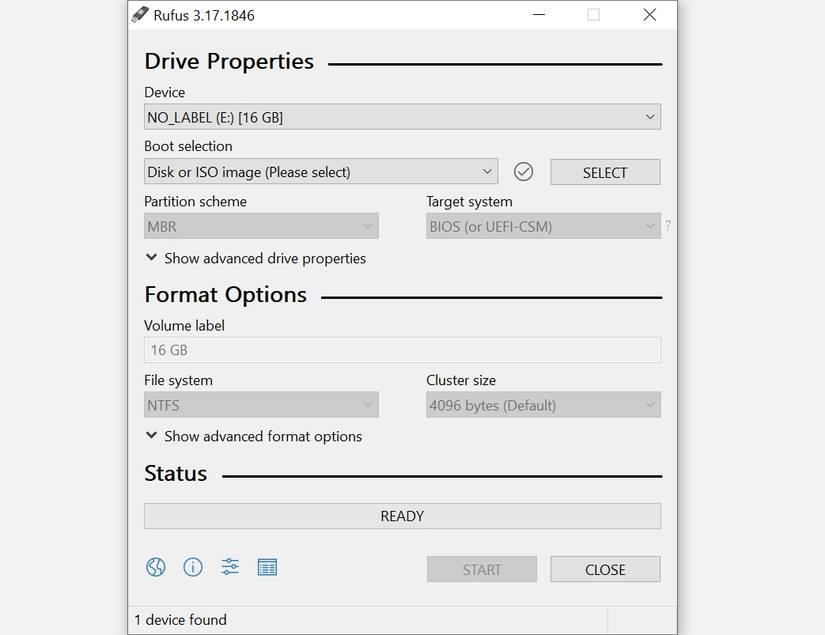Compute image checksums with the checkmark icon

click(524, 171)
